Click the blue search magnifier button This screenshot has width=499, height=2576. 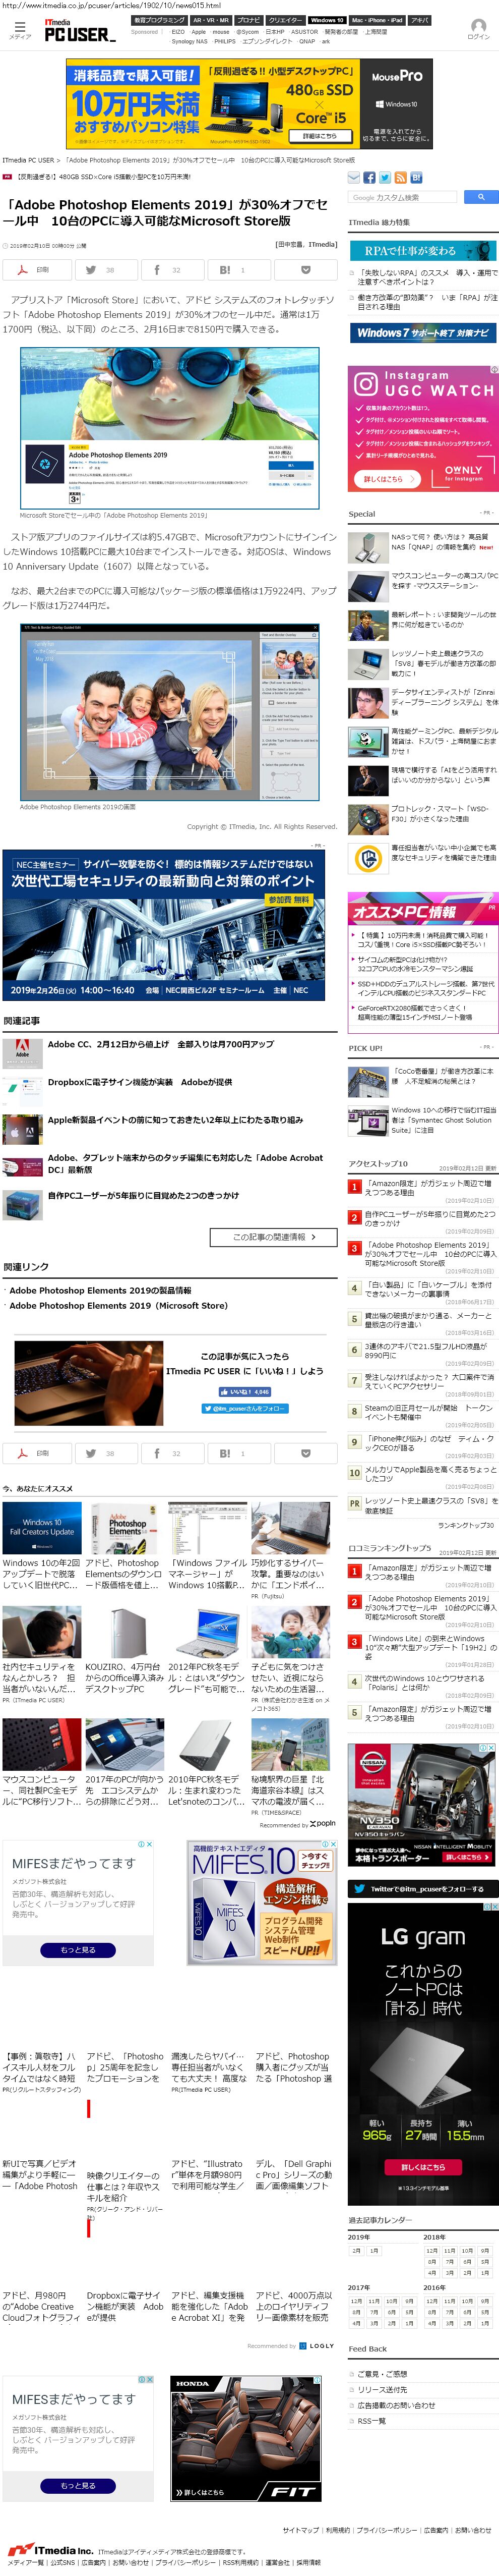click(x=480, y=197)
